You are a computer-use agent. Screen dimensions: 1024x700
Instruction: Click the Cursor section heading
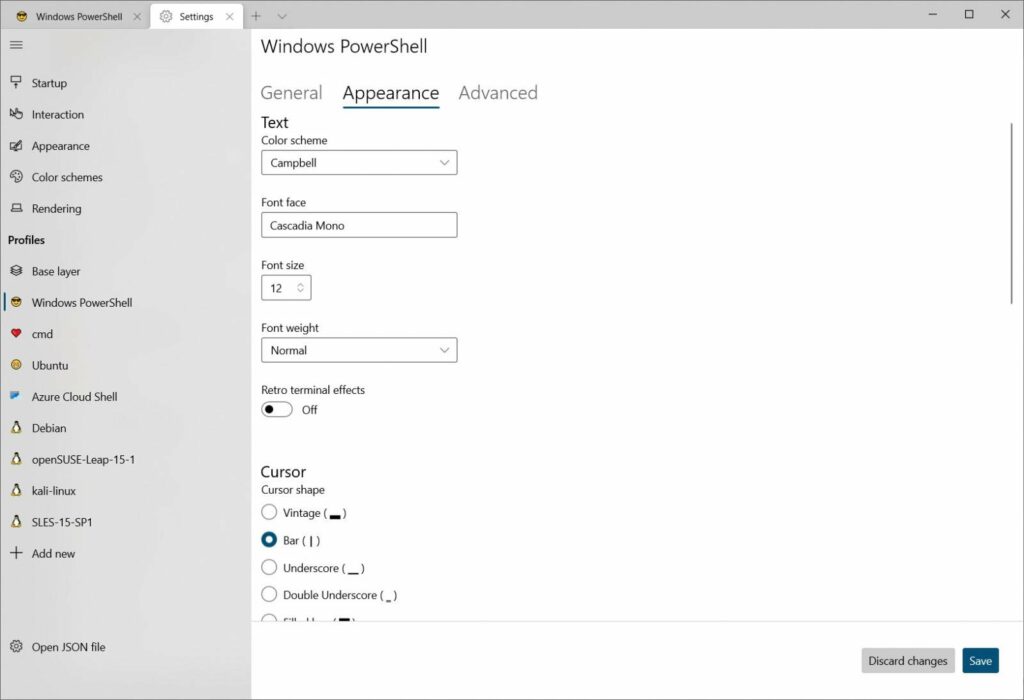tap(283, 471)
